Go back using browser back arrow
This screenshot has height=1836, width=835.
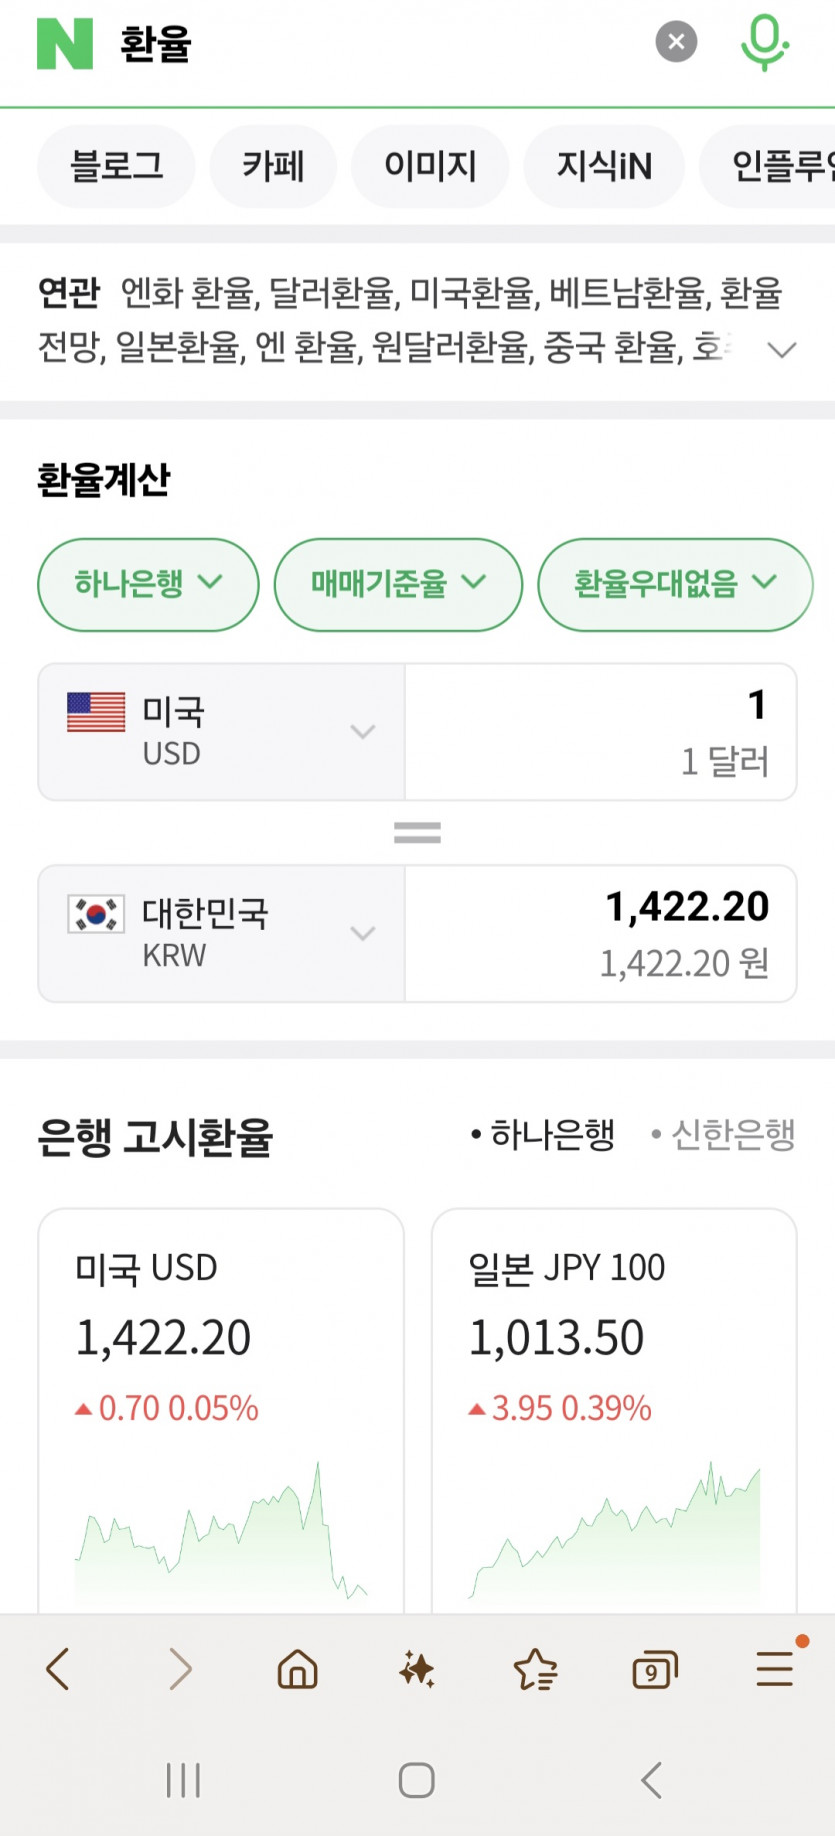coord(58,1669)
